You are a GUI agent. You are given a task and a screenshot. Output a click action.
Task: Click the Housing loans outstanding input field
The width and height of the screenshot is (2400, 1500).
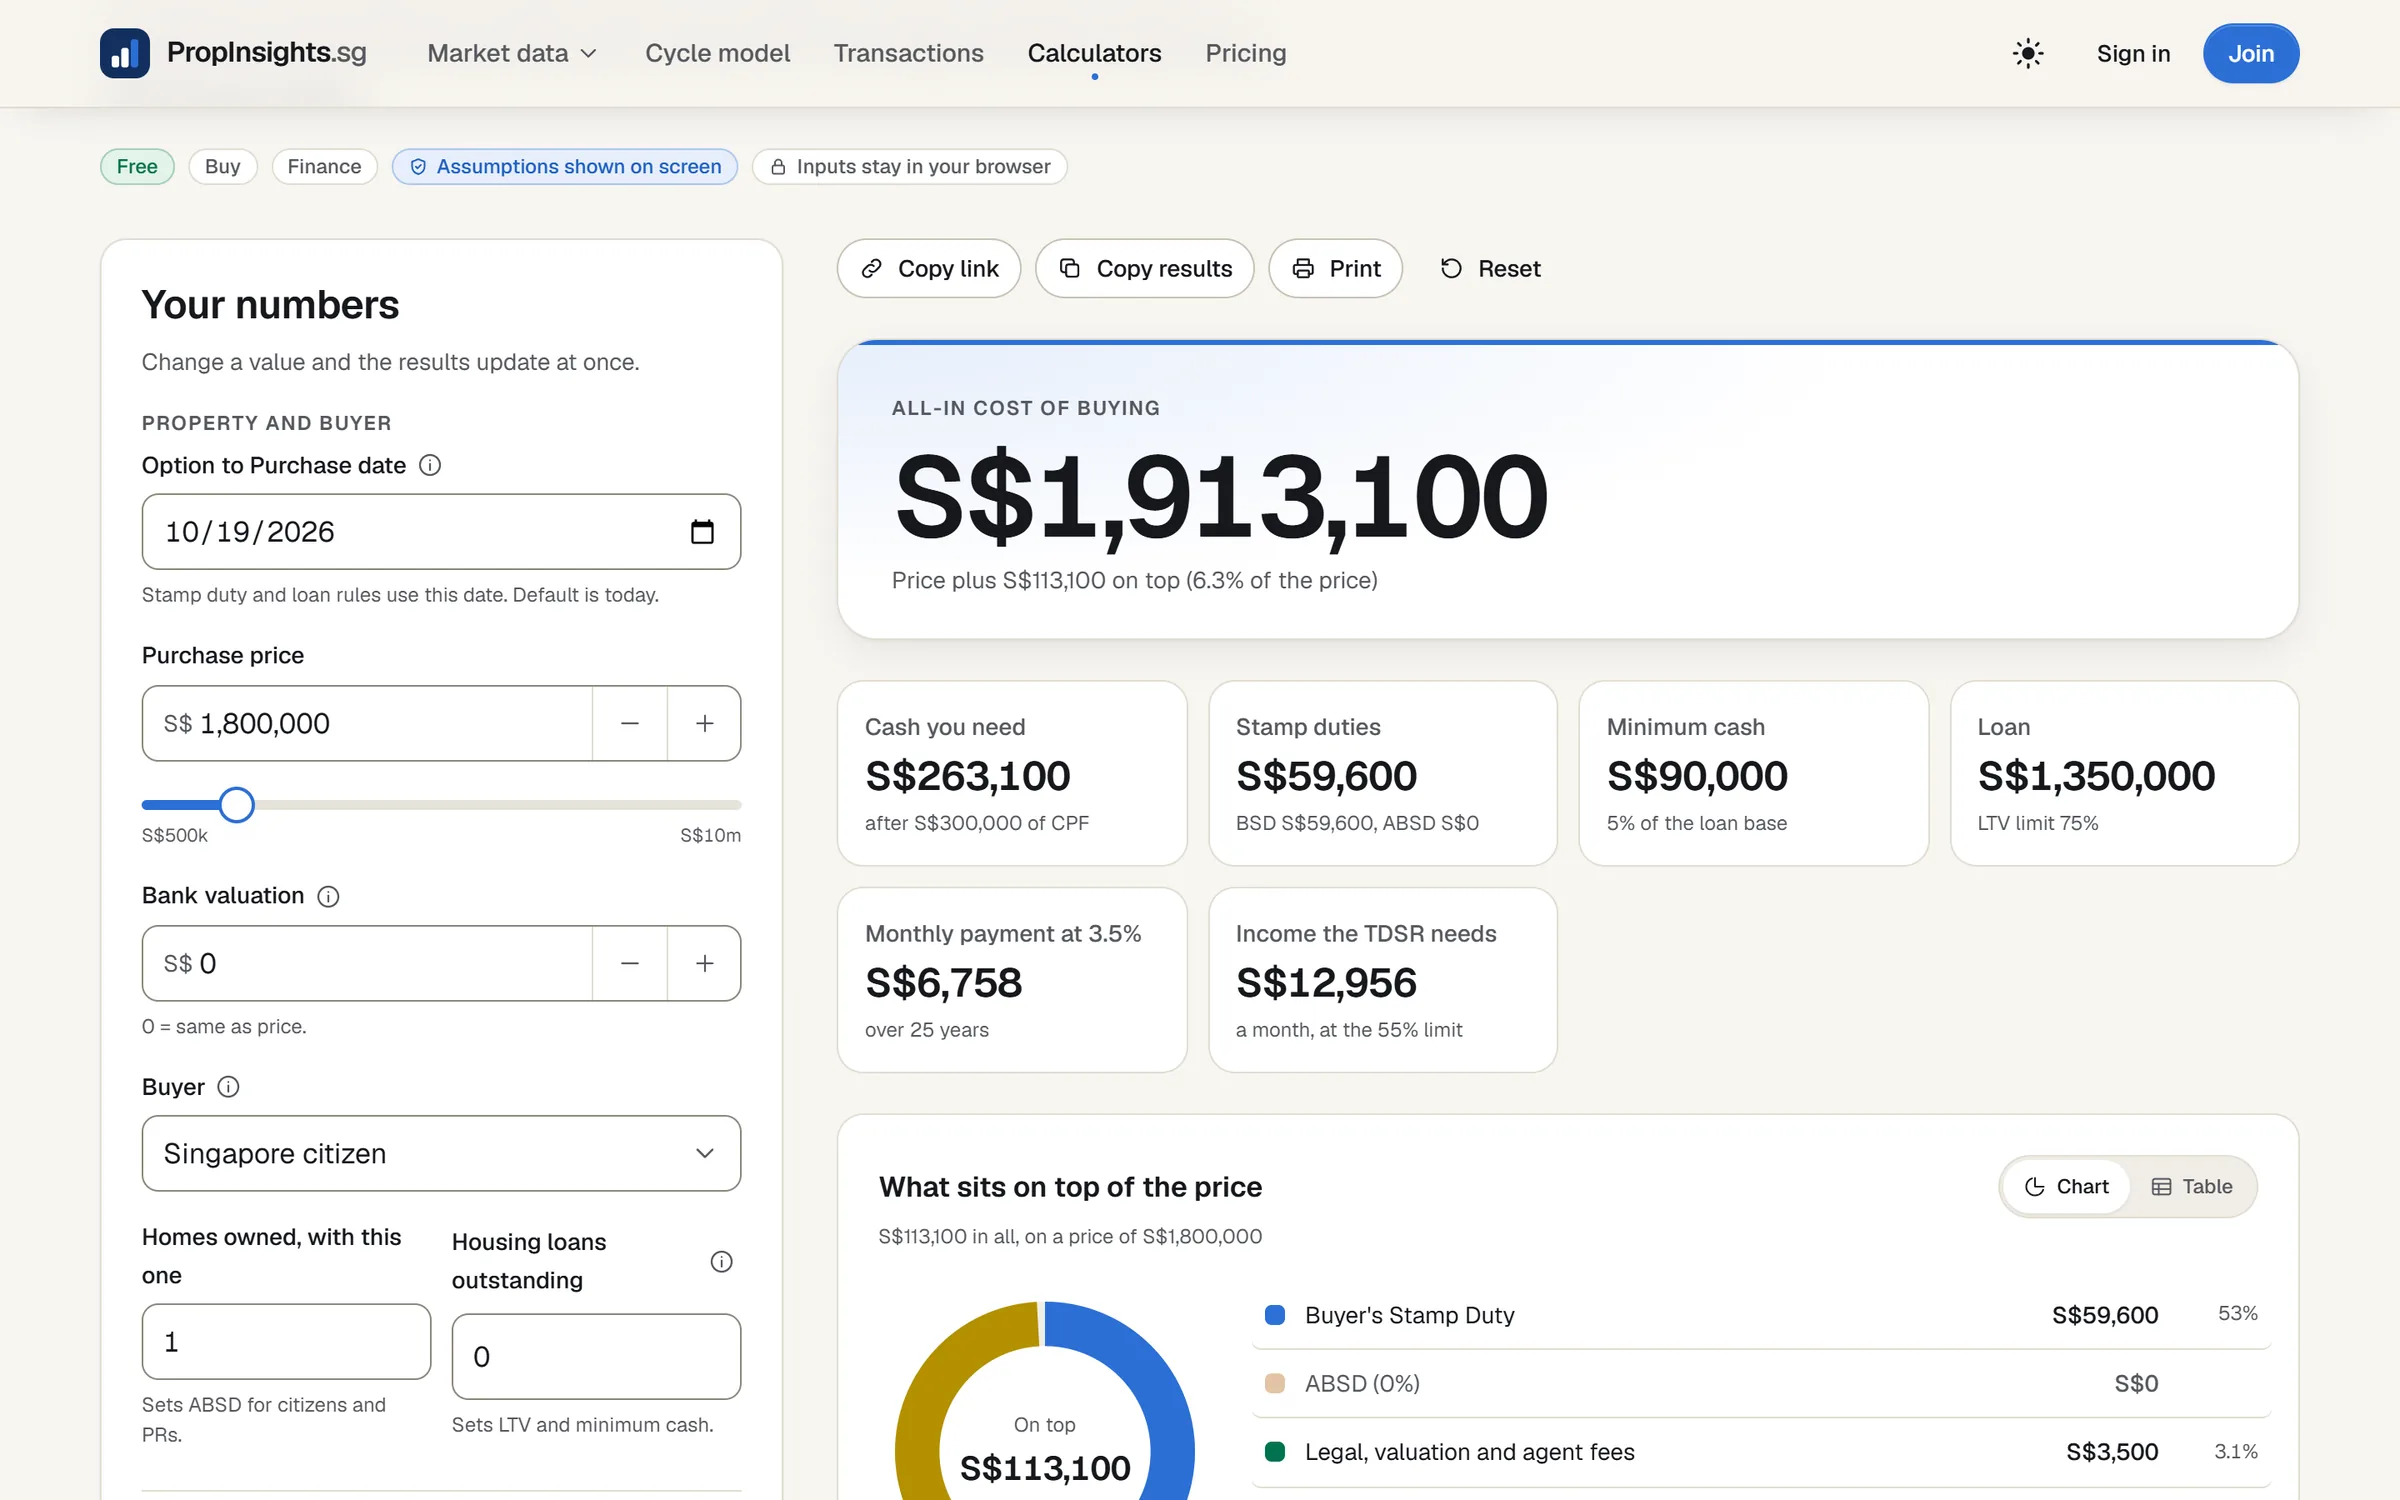click(596, 1356)
